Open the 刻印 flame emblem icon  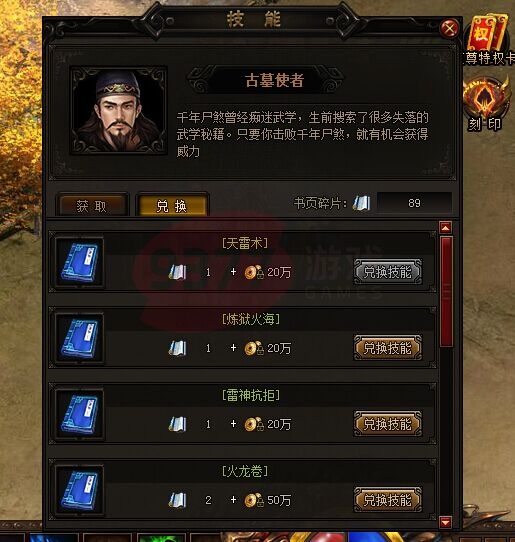(x=487, y=98)
